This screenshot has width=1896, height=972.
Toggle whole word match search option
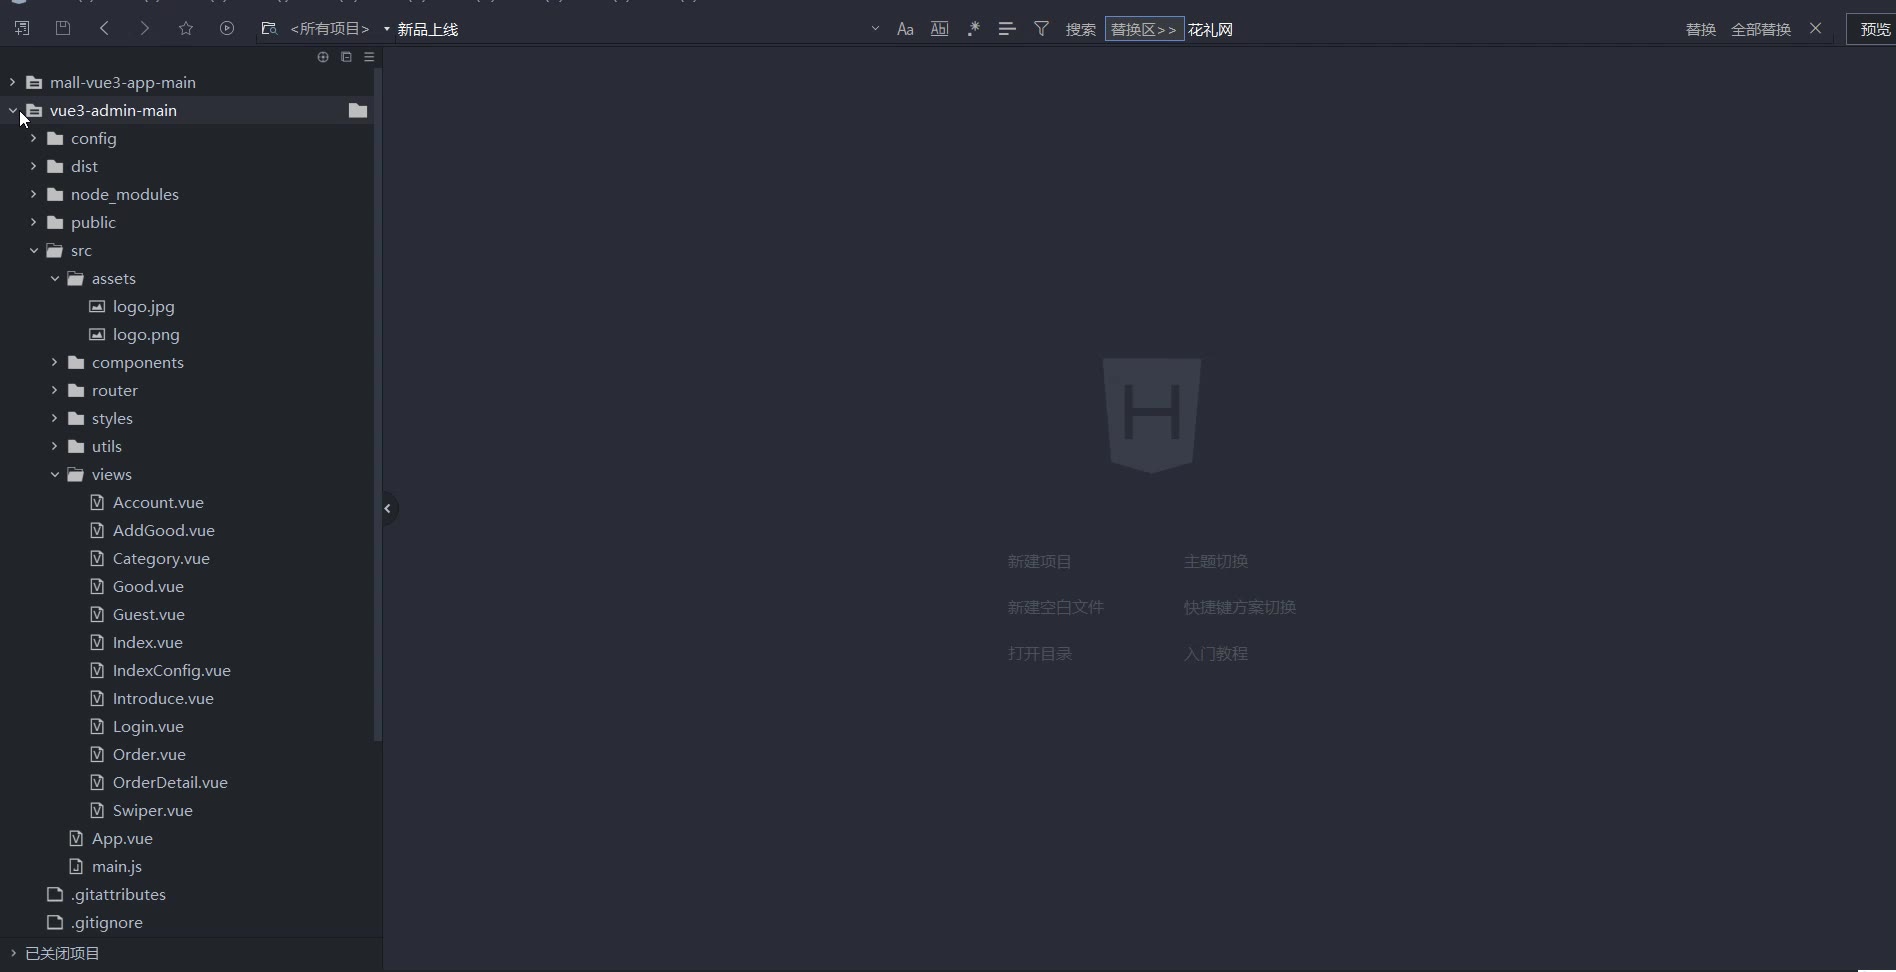[x=939, y=29]
